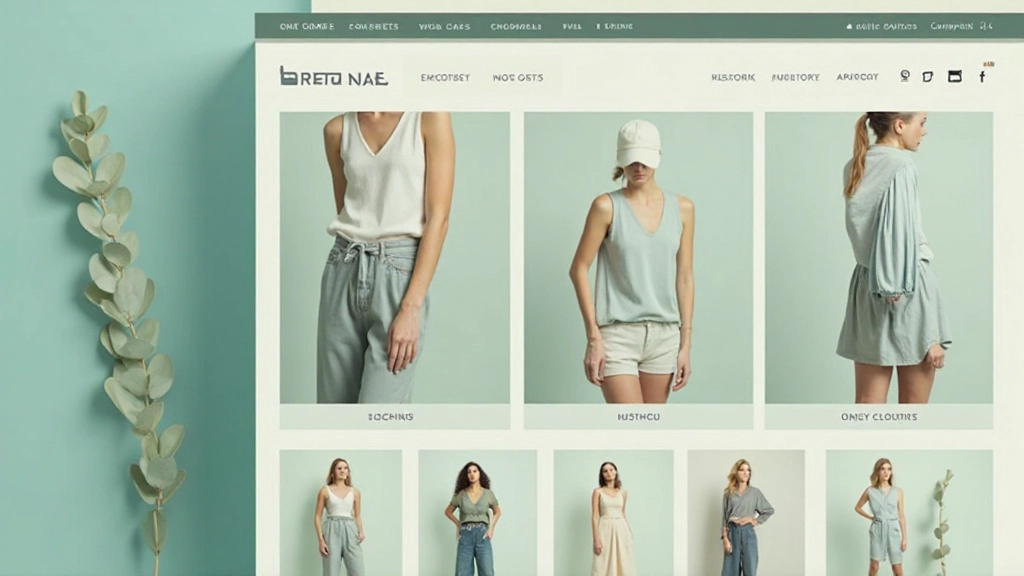Click the location pin icon in the top bar
This screenshot has height=576, width=1024.
click(849, 25)
